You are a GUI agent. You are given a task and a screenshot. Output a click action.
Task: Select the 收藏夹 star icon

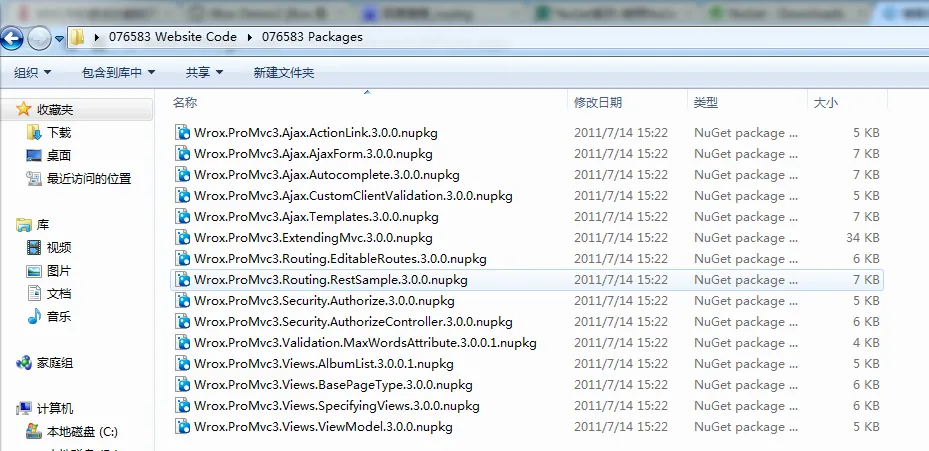click(23, 108)
